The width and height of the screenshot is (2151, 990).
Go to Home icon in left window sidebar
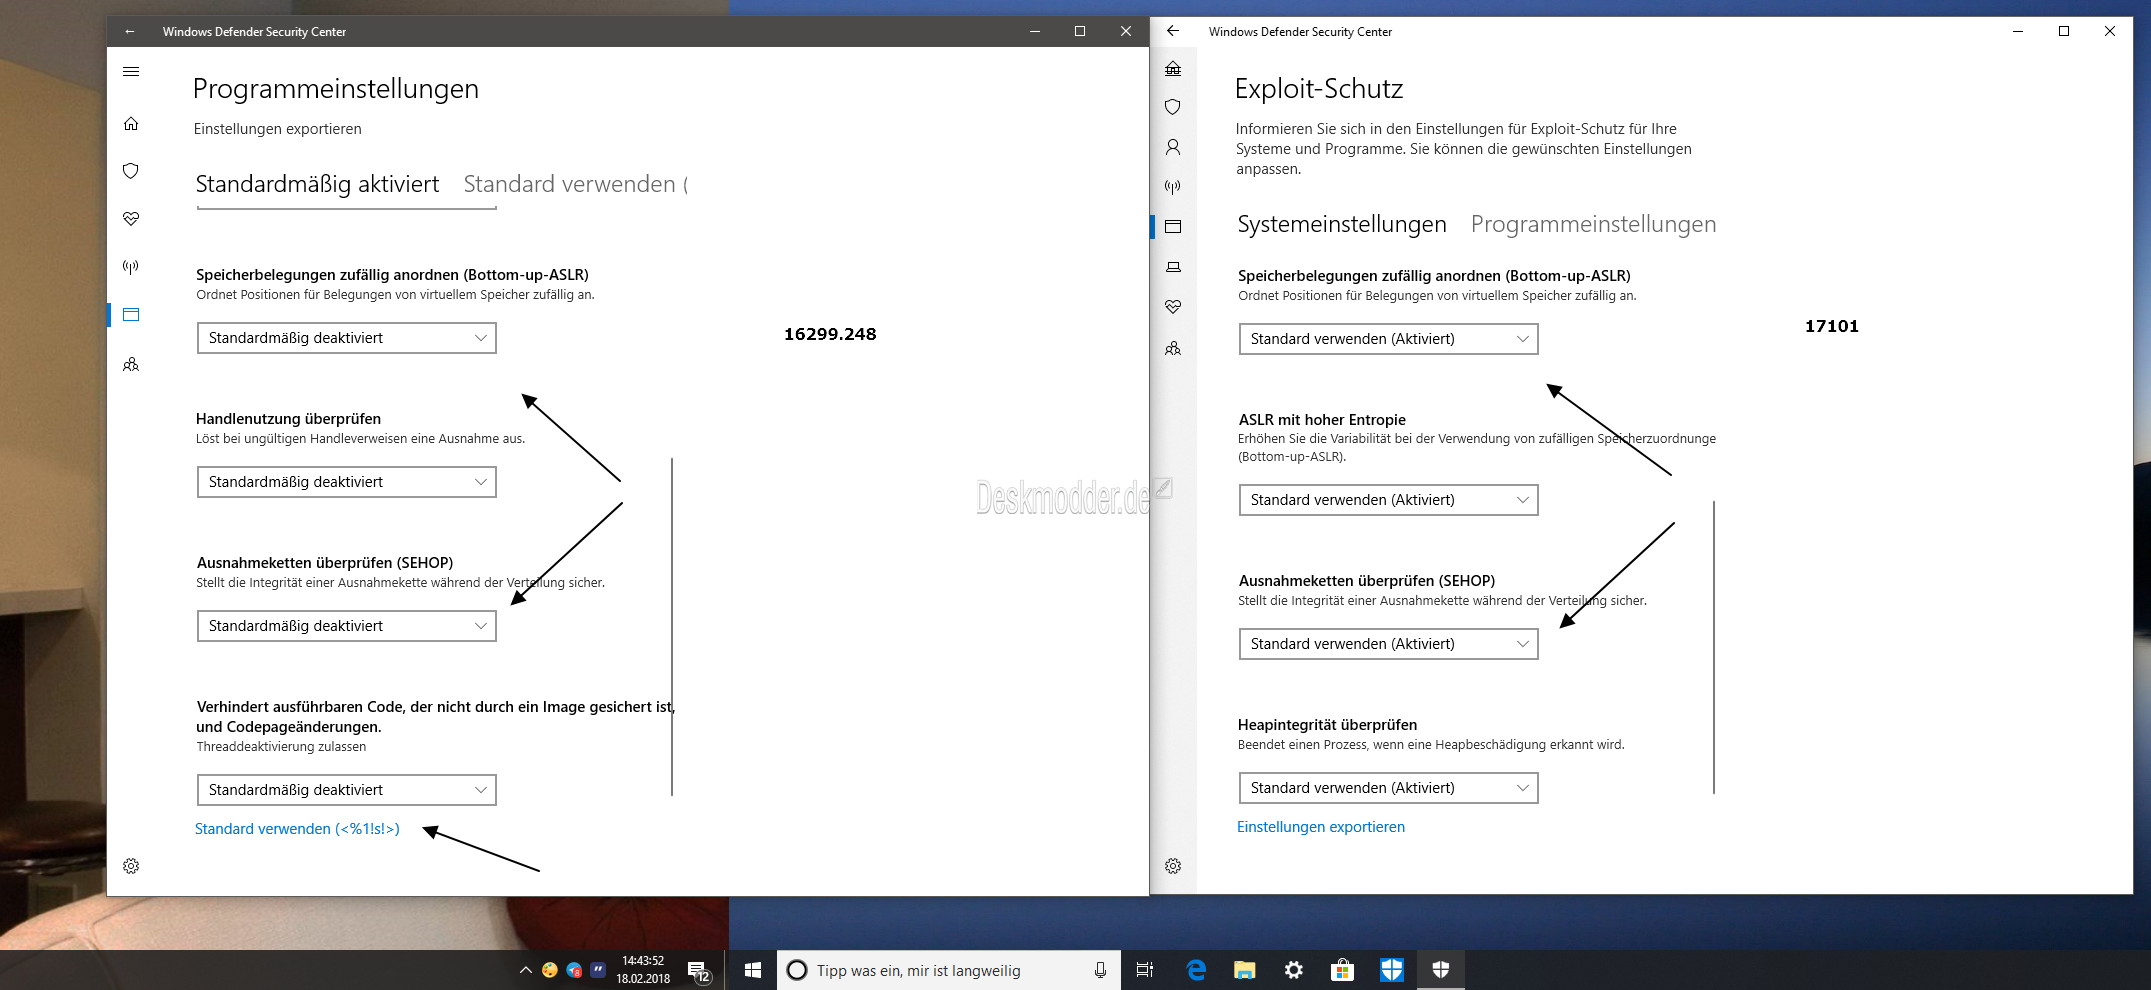(131, 124)
